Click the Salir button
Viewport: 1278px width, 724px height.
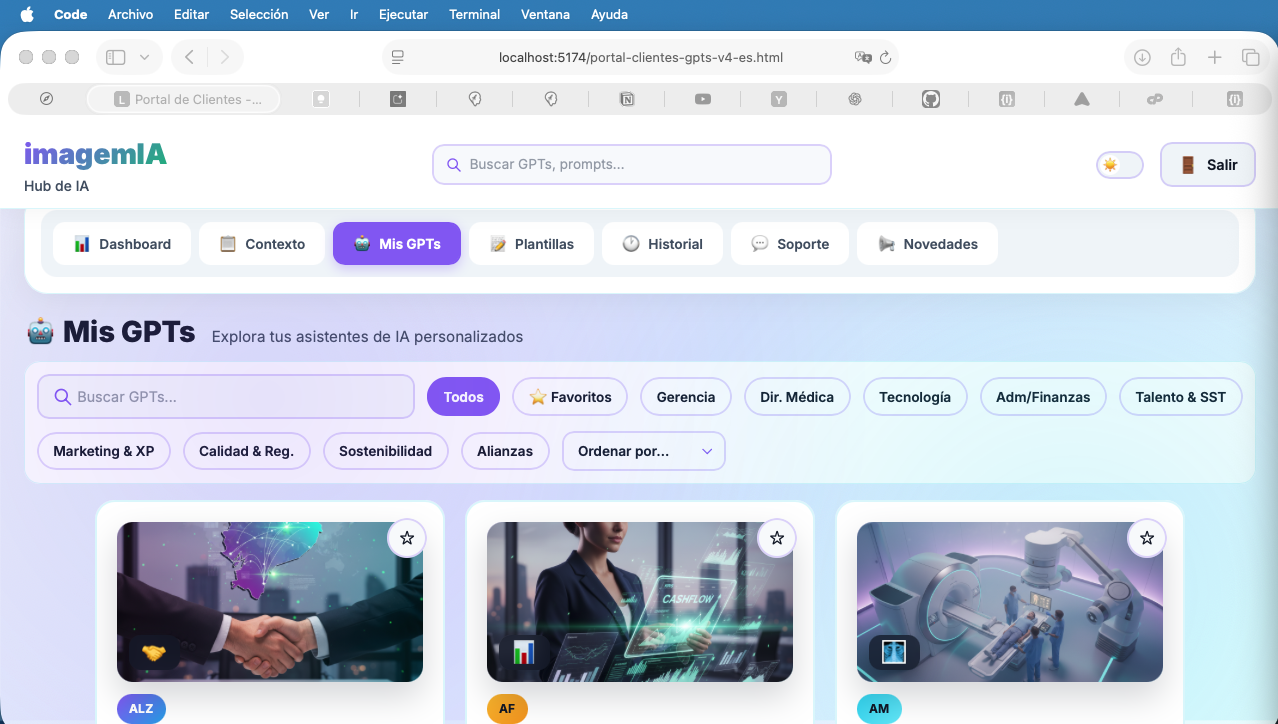(x=1207, y=164)
